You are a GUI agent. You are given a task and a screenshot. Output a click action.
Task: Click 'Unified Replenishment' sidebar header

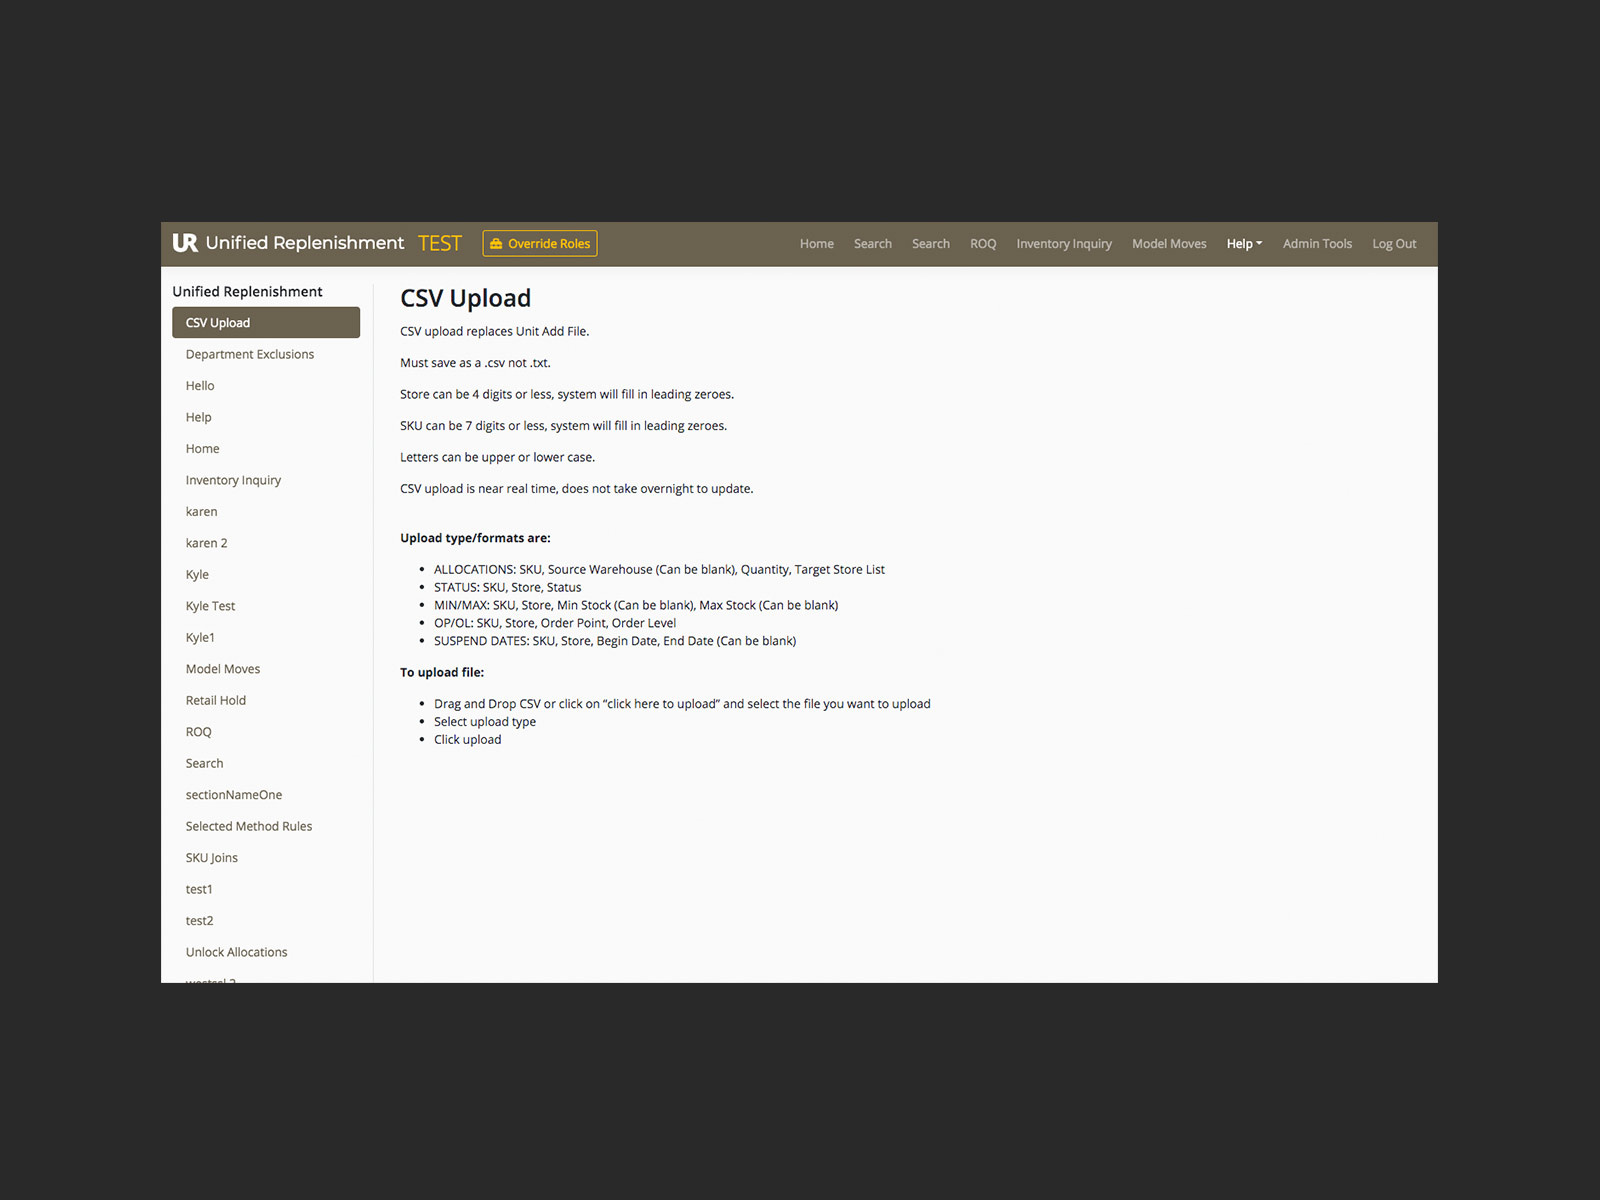(x=247, y=292)
